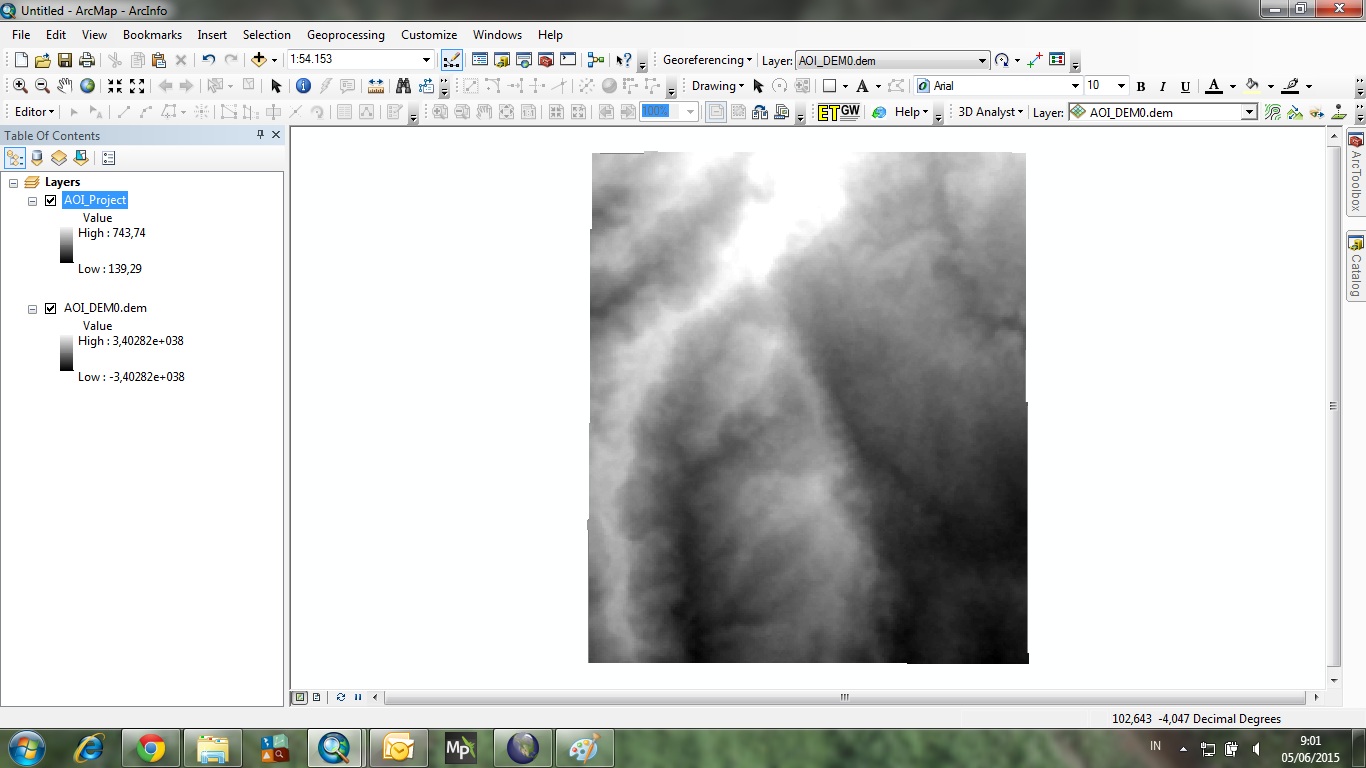The image size is (1366, 768).
Task: Click the Add Control Points tool
Action: tap(1035, 60)
